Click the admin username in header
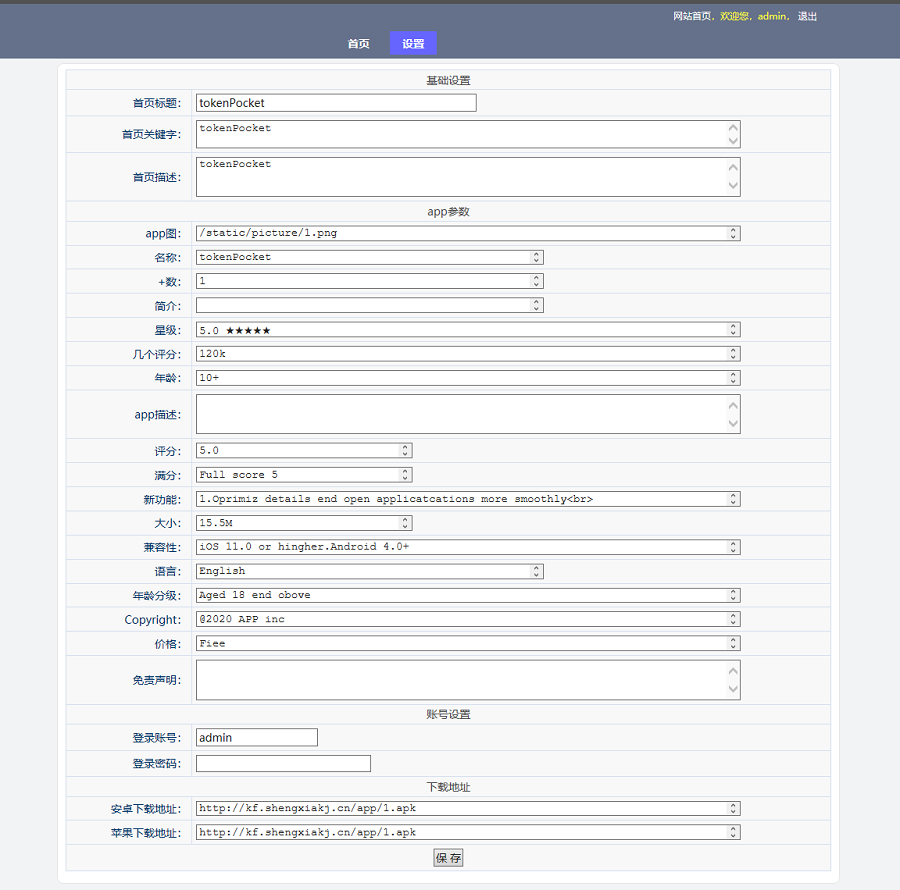 coord(771,16)
